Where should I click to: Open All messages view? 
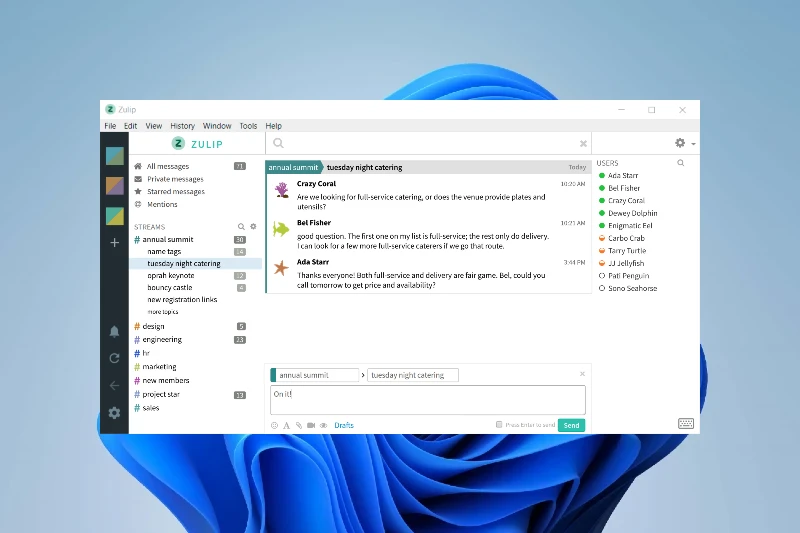[168, 166]
